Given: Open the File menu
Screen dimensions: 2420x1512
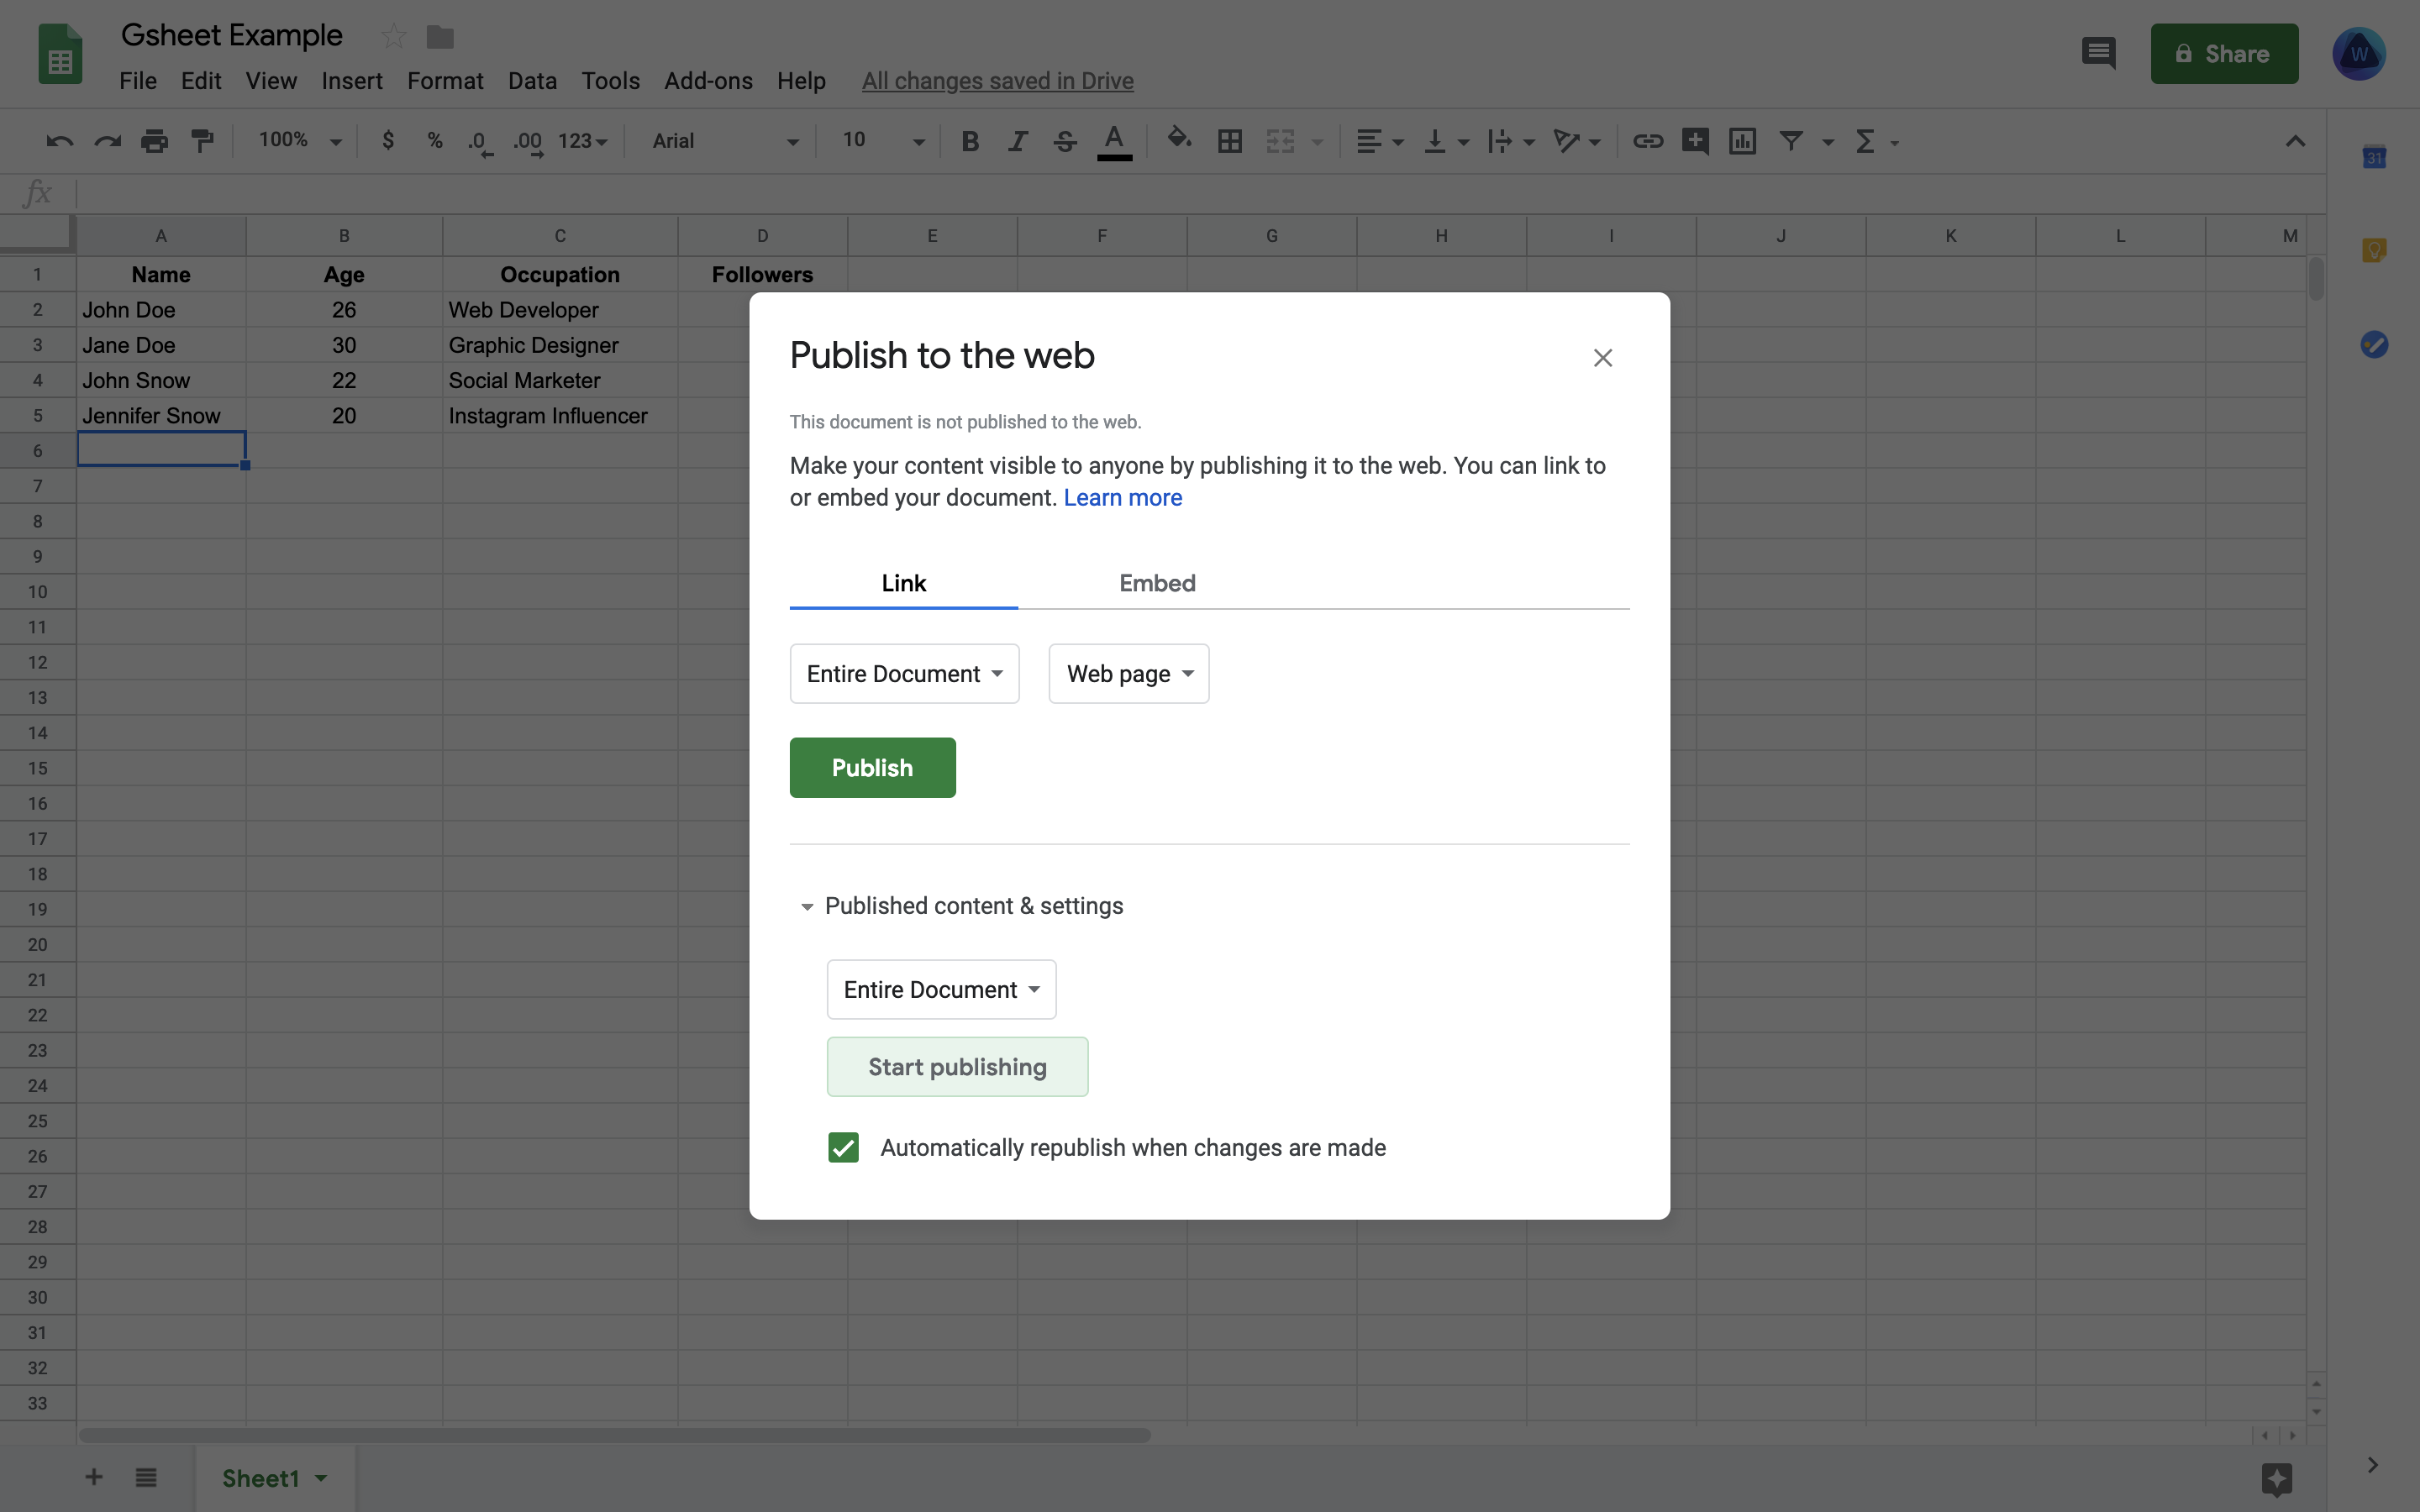Looking at the screenshot, I should pos(138,81).
